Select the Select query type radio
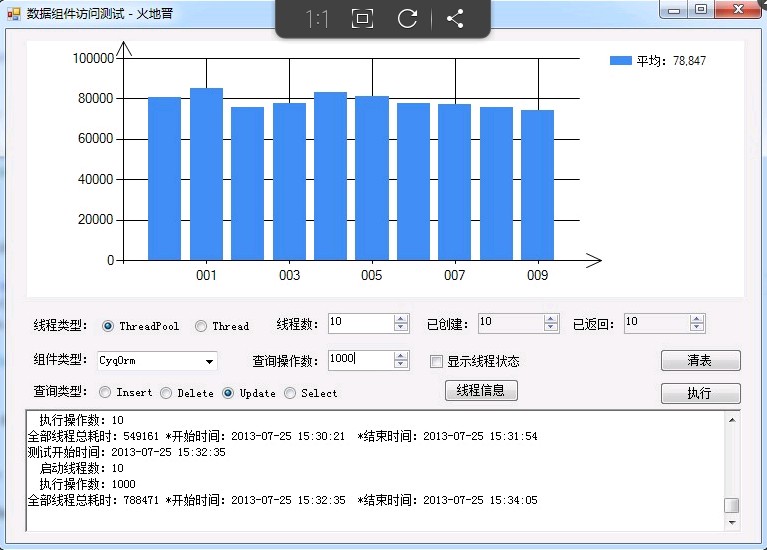This screenshot has height=550, width=767. [290, 393]
